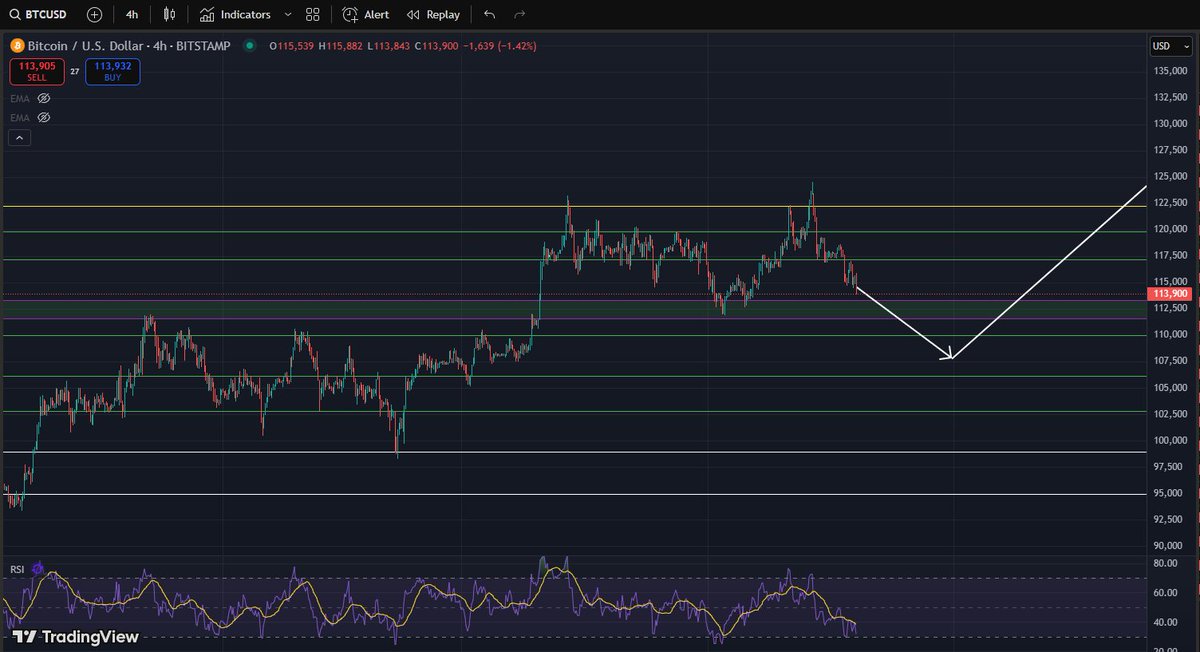The image size is (1200, 652).
Task: Collapse the chart legend with the arrow
Action: [x=19, y=137]
